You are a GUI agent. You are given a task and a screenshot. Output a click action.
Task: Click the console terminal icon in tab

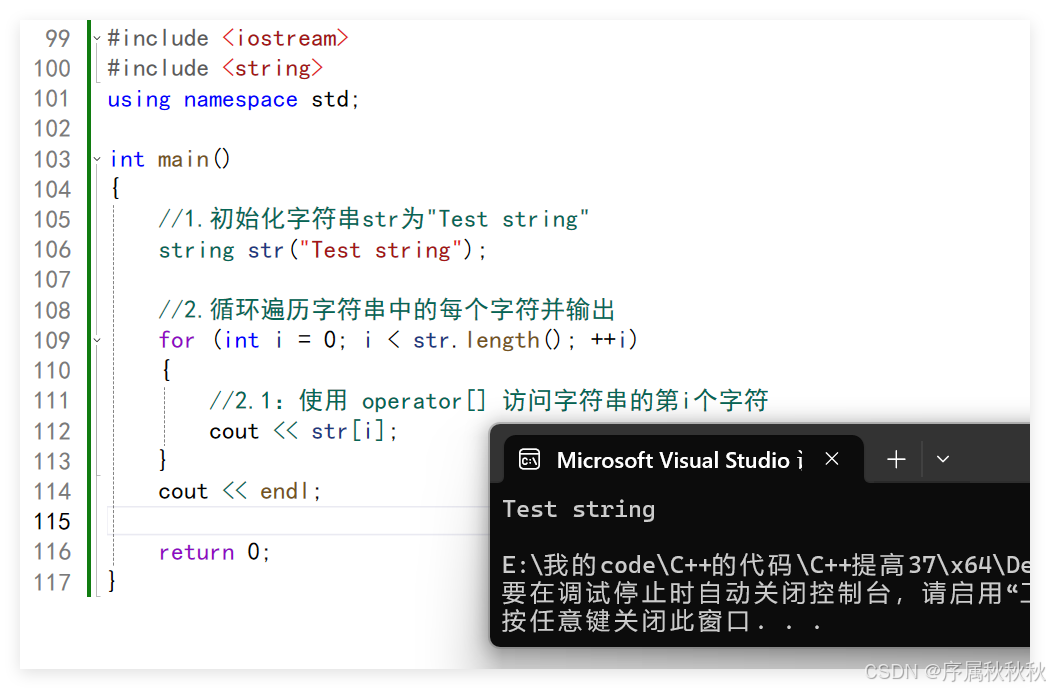[529, 459]
